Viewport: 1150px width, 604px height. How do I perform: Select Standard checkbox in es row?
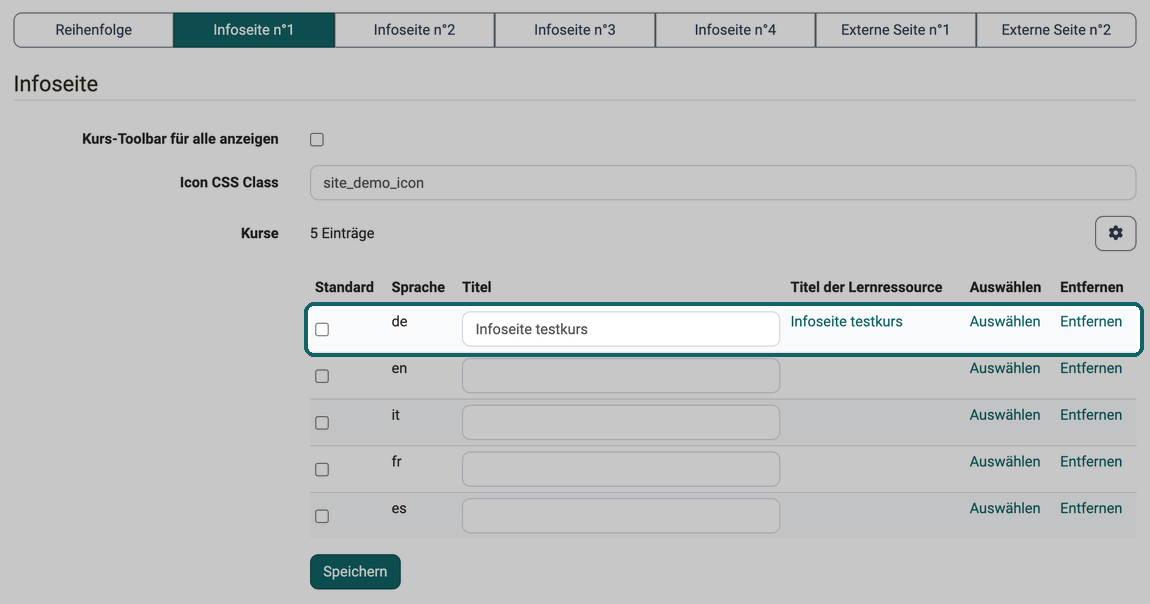(322, 516)
